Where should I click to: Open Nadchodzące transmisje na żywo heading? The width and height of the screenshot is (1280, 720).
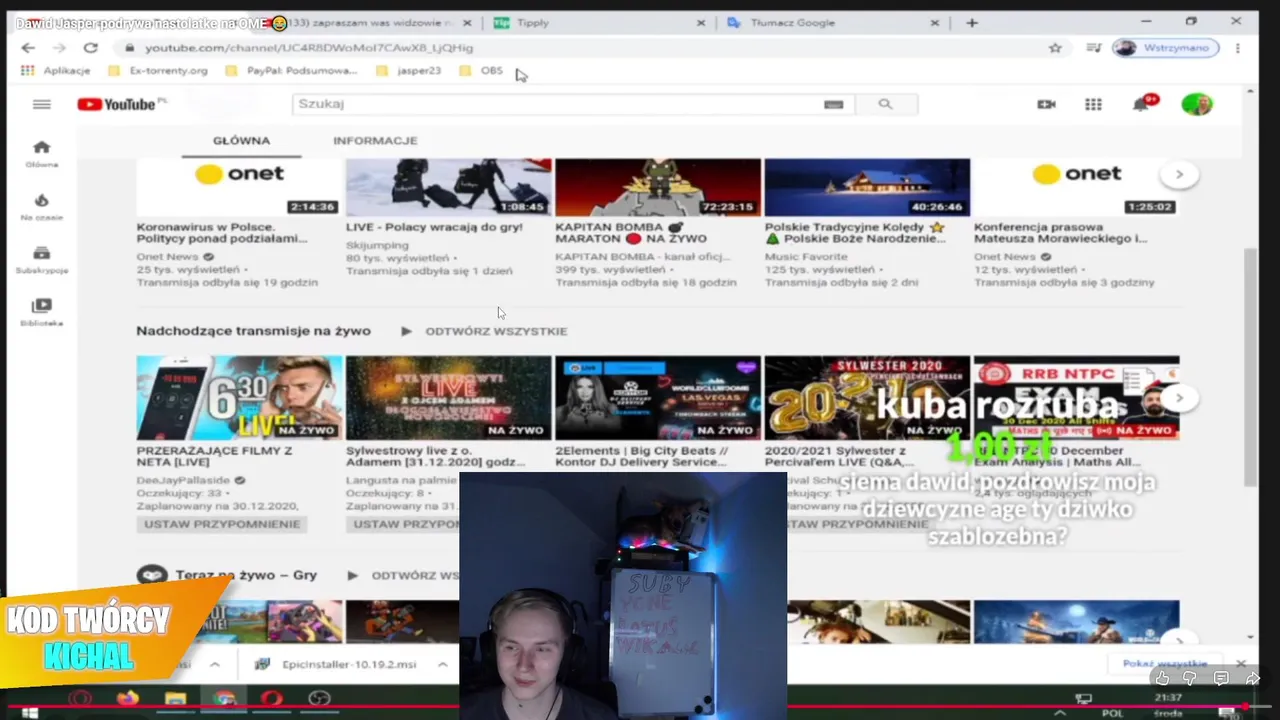pyautogui.click(x=253, y=331)
